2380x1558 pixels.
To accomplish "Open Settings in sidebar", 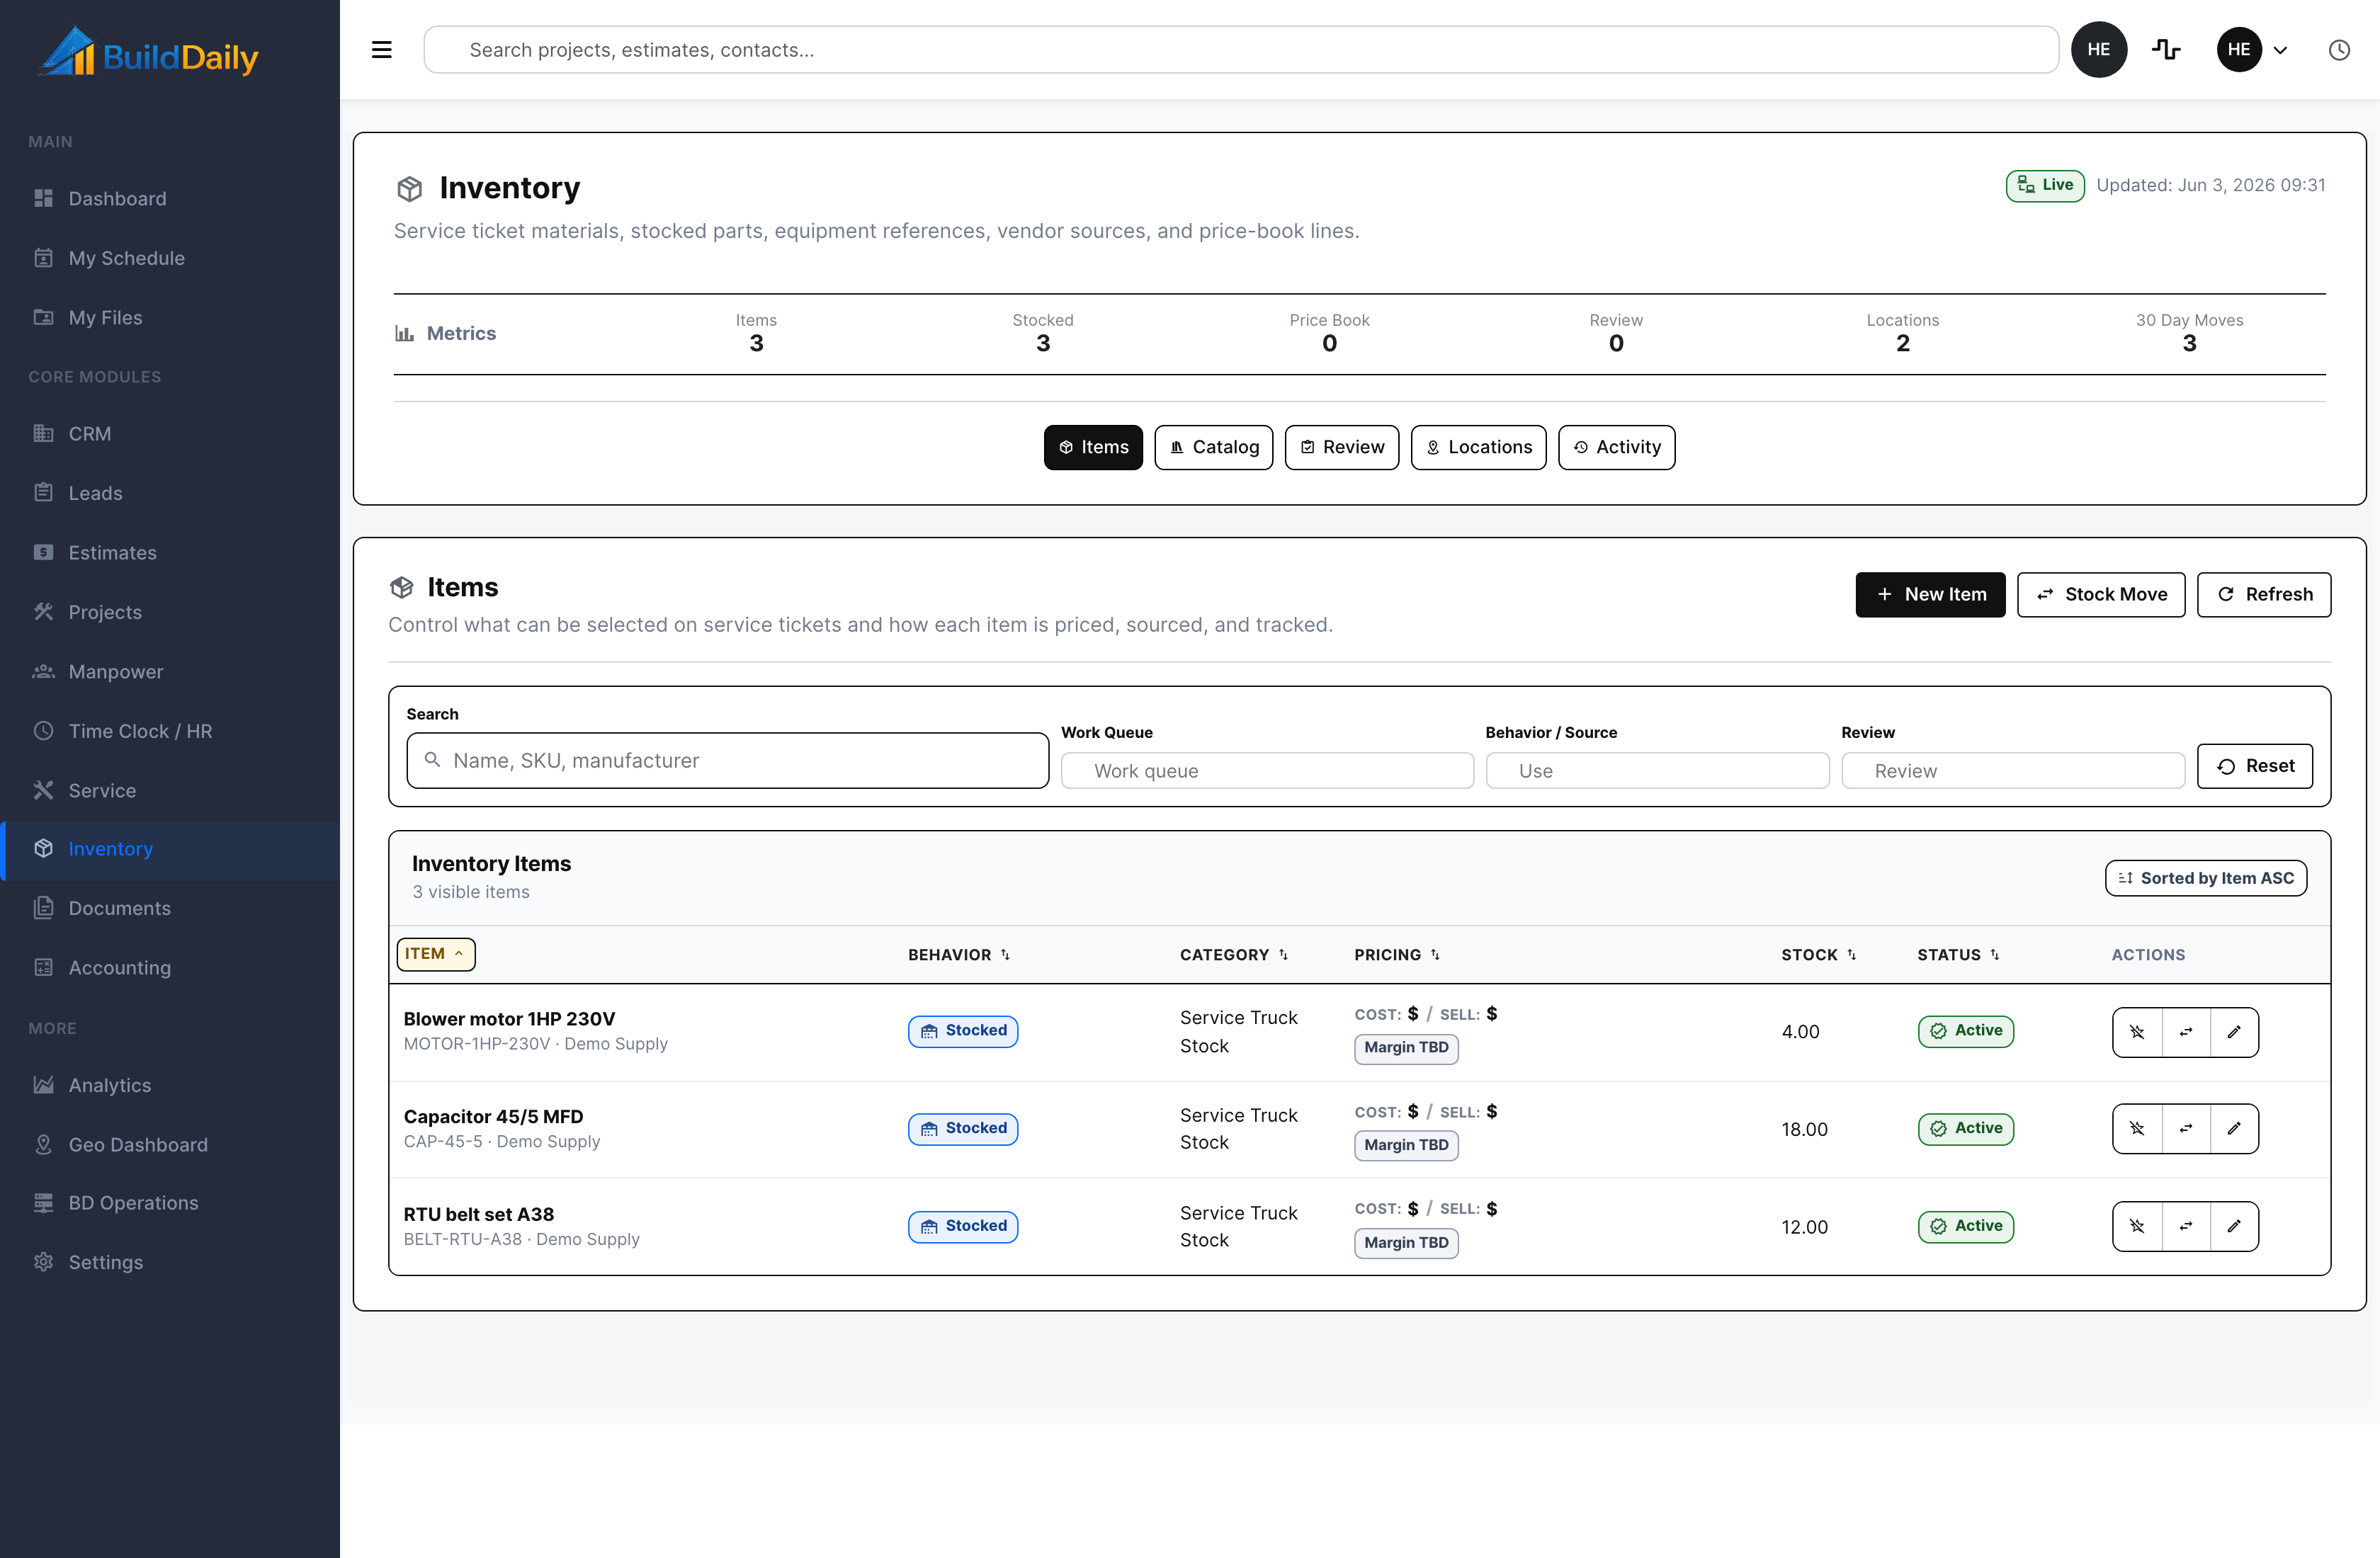I will (x=170, y=1262).
